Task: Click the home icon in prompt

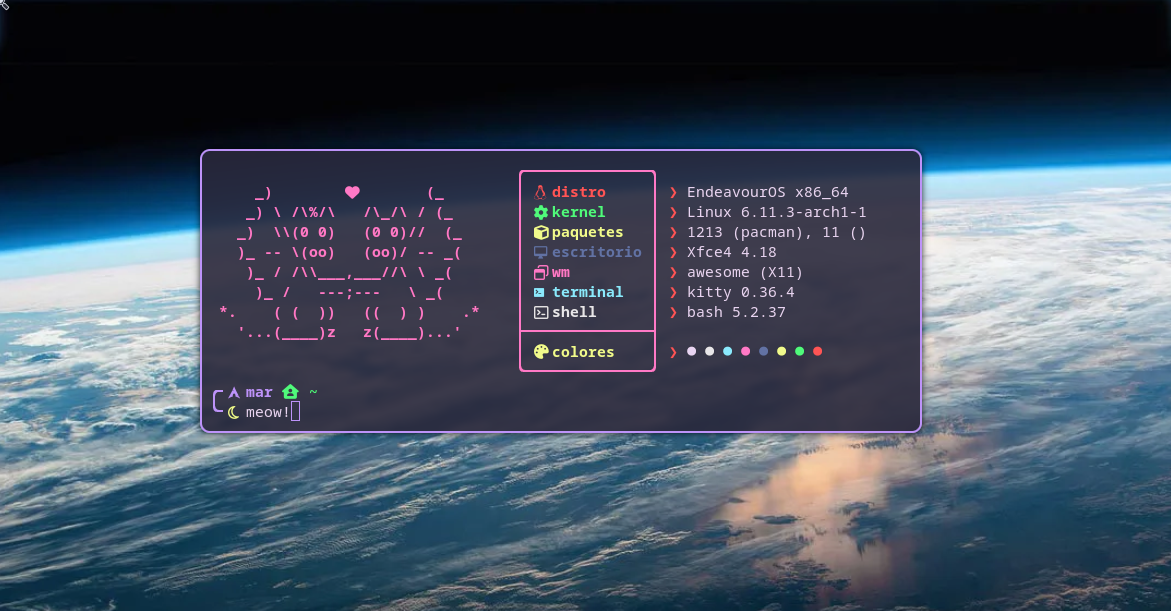Action: (291, 391)
